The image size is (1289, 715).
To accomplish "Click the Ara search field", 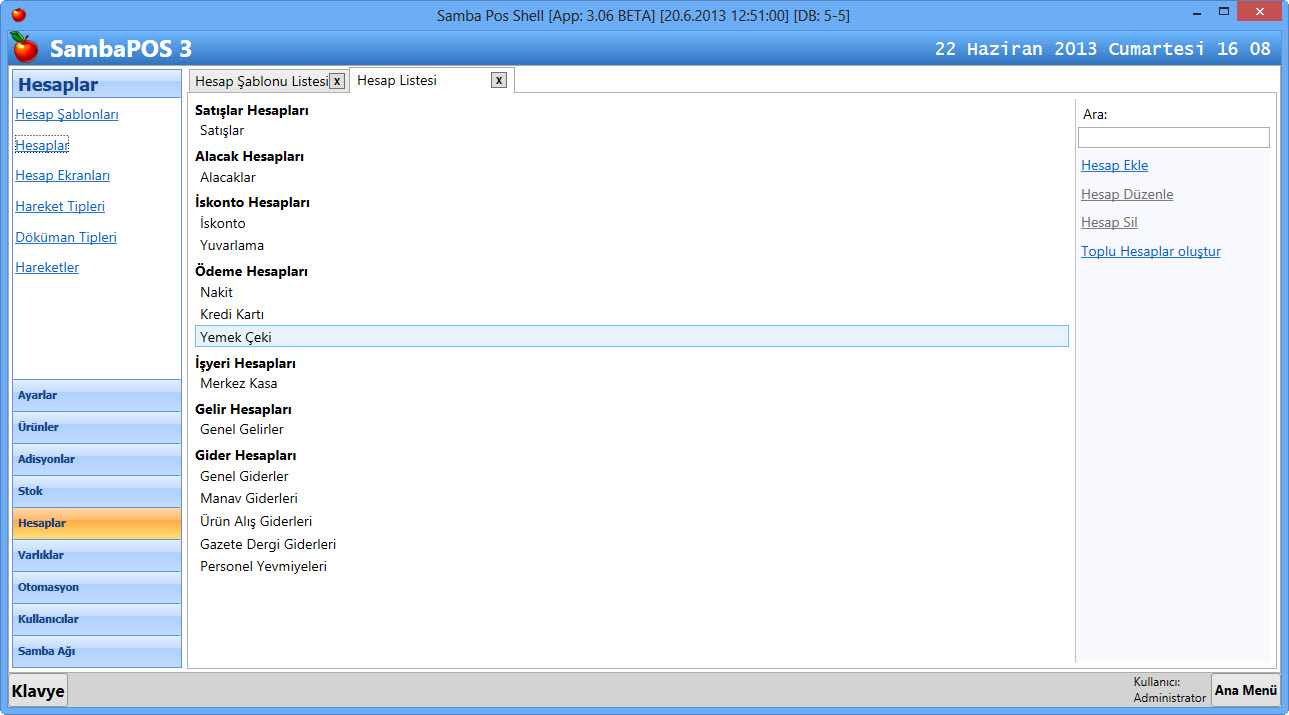I will coord(1173,138).
